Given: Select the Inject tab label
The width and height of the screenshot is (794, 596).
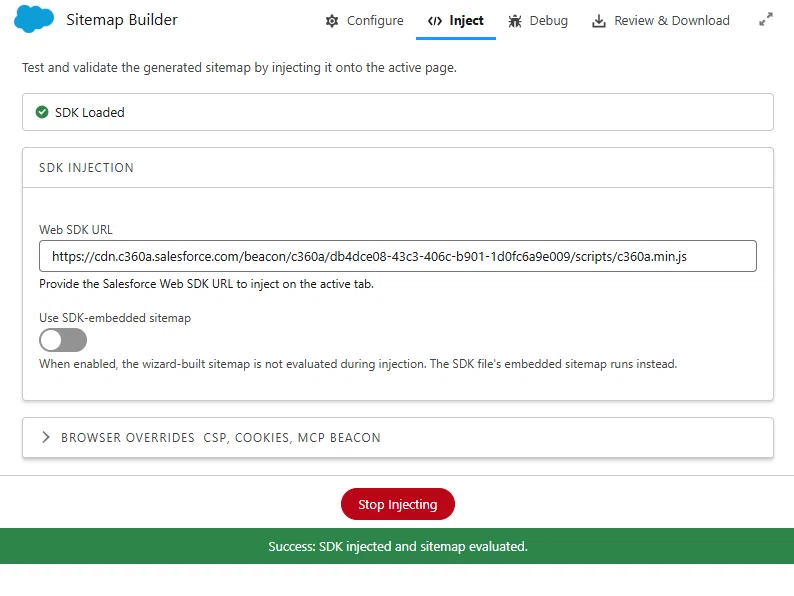Looking at the screenshot, I should pos(466,21).
